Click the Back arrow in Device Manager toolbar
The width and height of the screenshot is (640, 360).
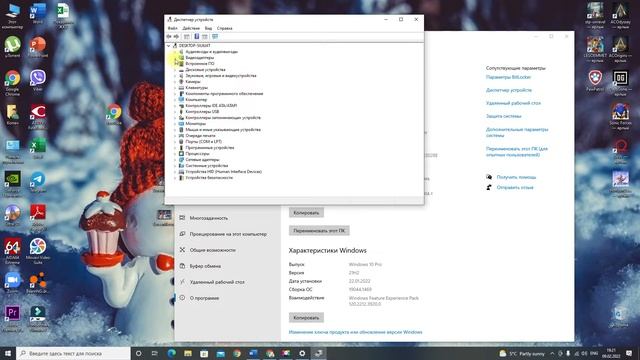(169, 37)
